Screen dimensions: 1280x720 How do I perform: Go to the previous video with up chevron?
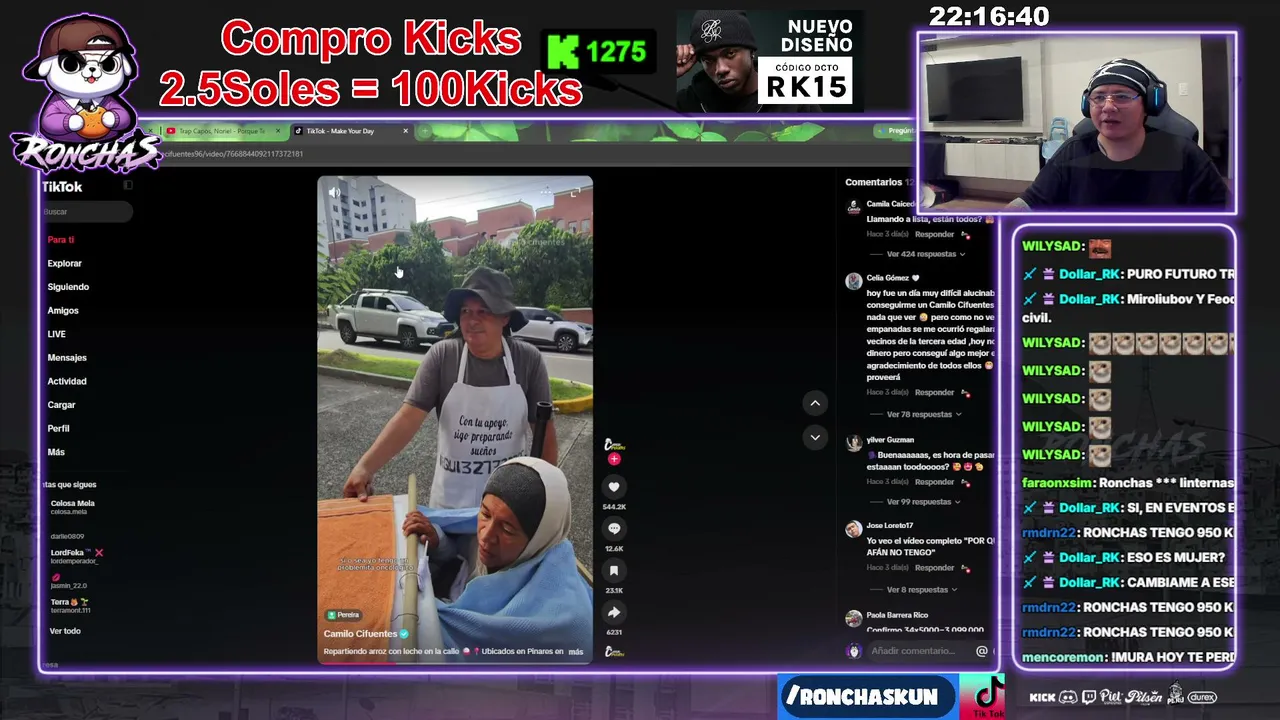pyautogui.click(x=815, y=403)
